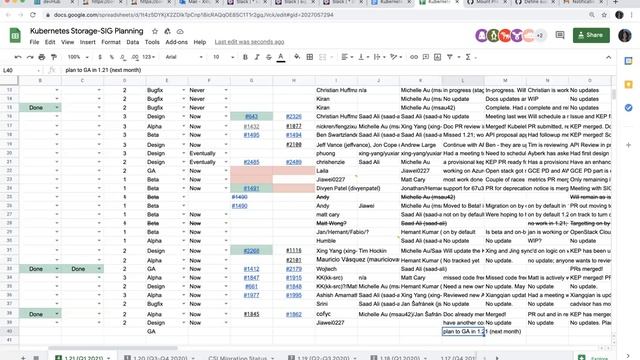Open the horizontal align dropdown
Viewport: 640px width, 360px height.
pos(348,57)
